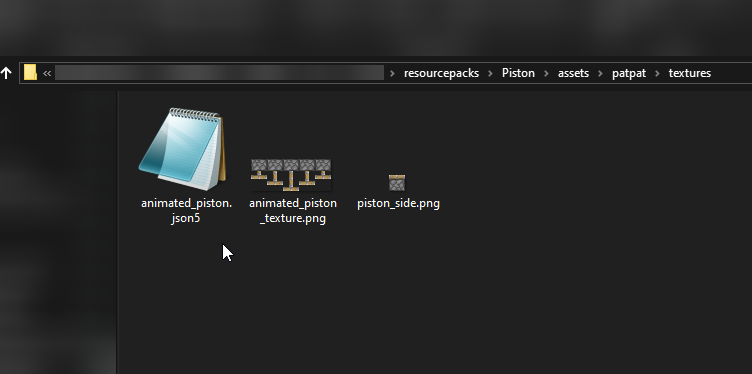Expand the chevron between Piston and assets
Viewport: 752px width, 374px height.
(x=546, y=73)
